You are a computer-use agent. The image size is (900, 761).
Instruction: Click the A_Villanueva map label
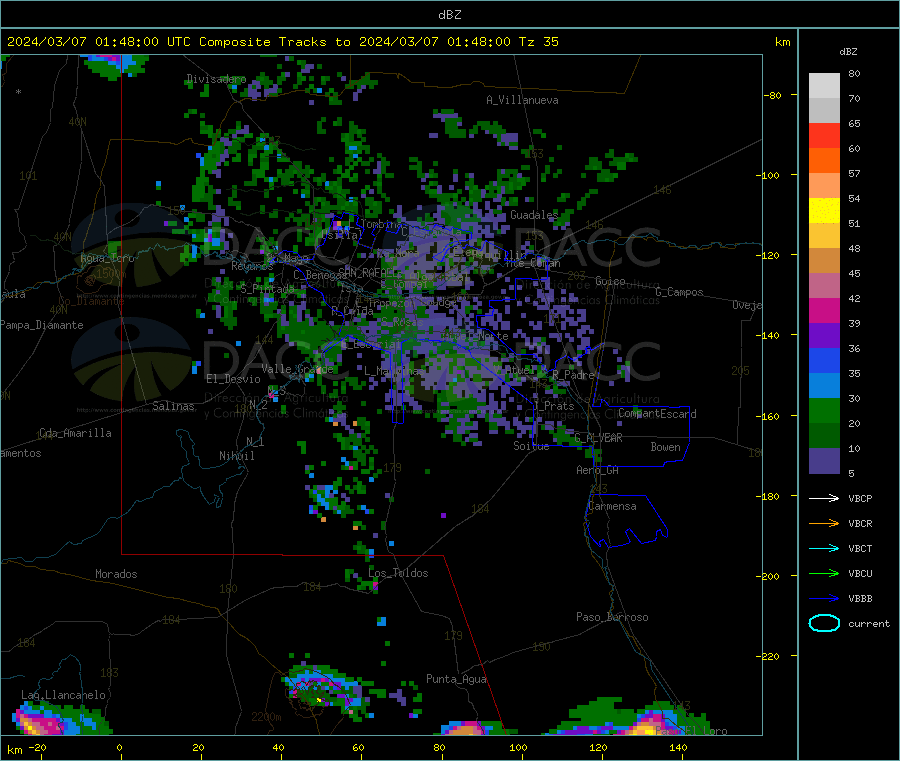click(522, 100)
